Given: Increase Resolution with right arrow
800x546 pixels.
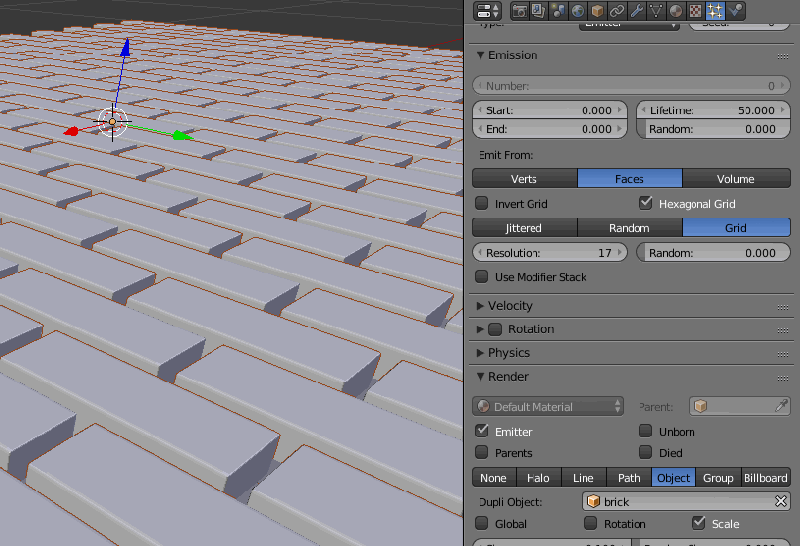Looking at the screenshot, I should point(620,253).
